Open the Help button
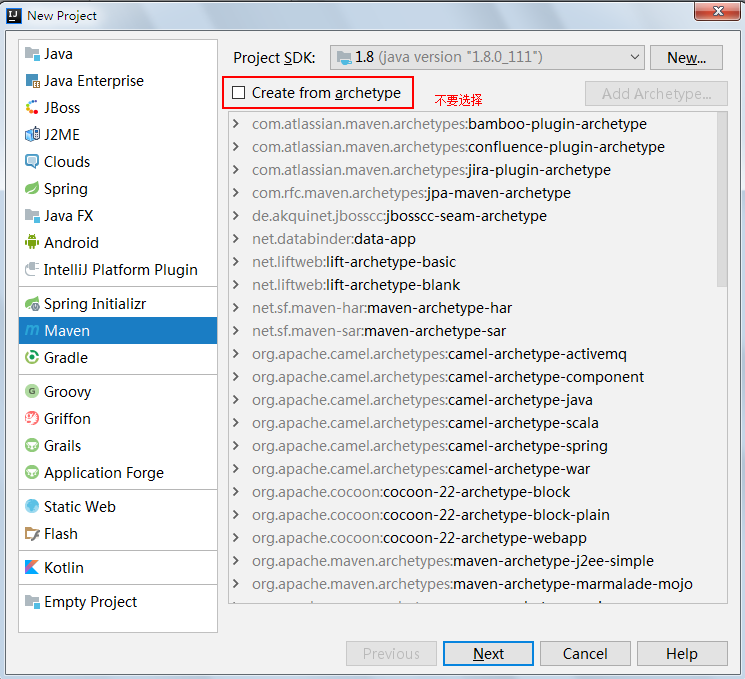 pyautogui.click(x=682, y=654)
